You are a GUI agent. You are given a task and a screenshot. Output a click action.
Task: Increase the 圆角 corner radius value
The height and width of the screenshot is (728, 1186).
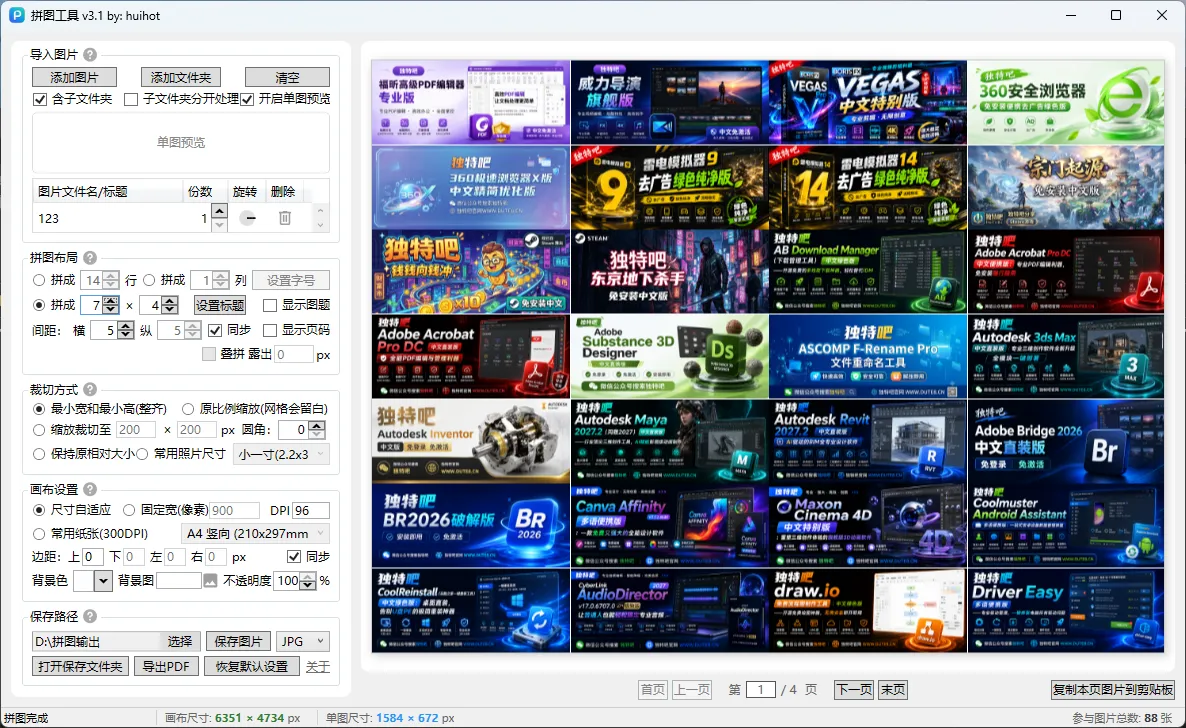coord(317,426)
